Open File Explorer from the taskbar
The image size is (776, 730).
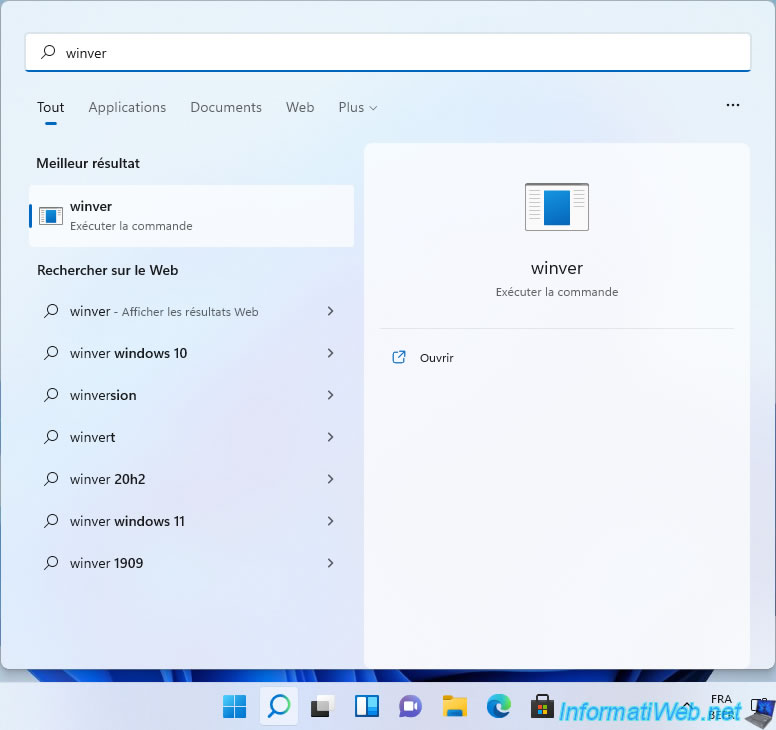[x=455, y=706]
